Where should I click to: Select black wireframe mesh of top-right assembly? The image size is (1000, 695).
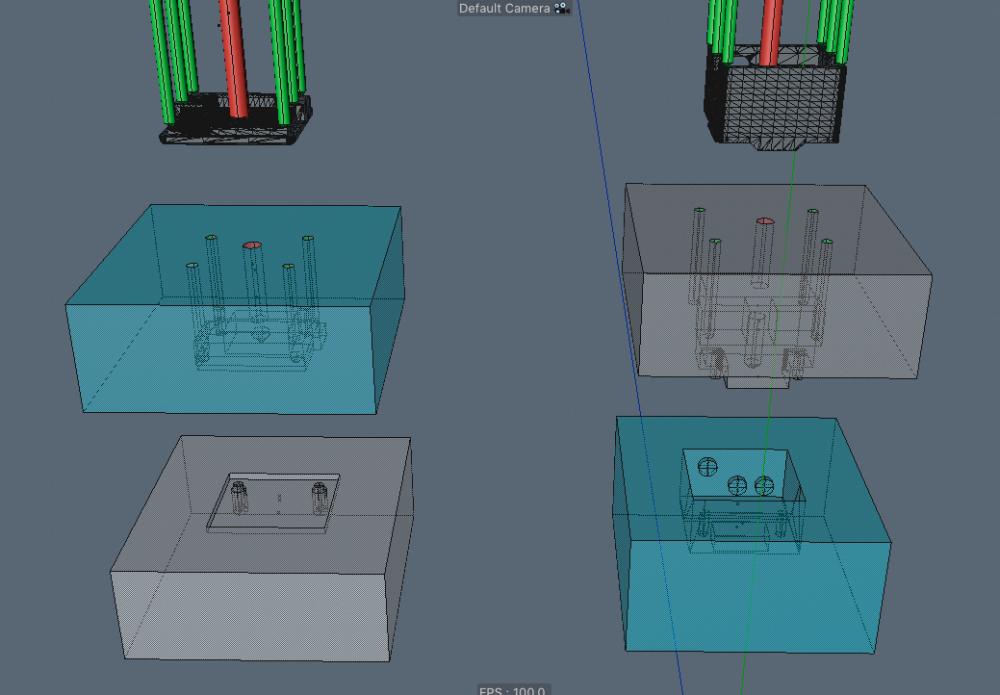780,100
